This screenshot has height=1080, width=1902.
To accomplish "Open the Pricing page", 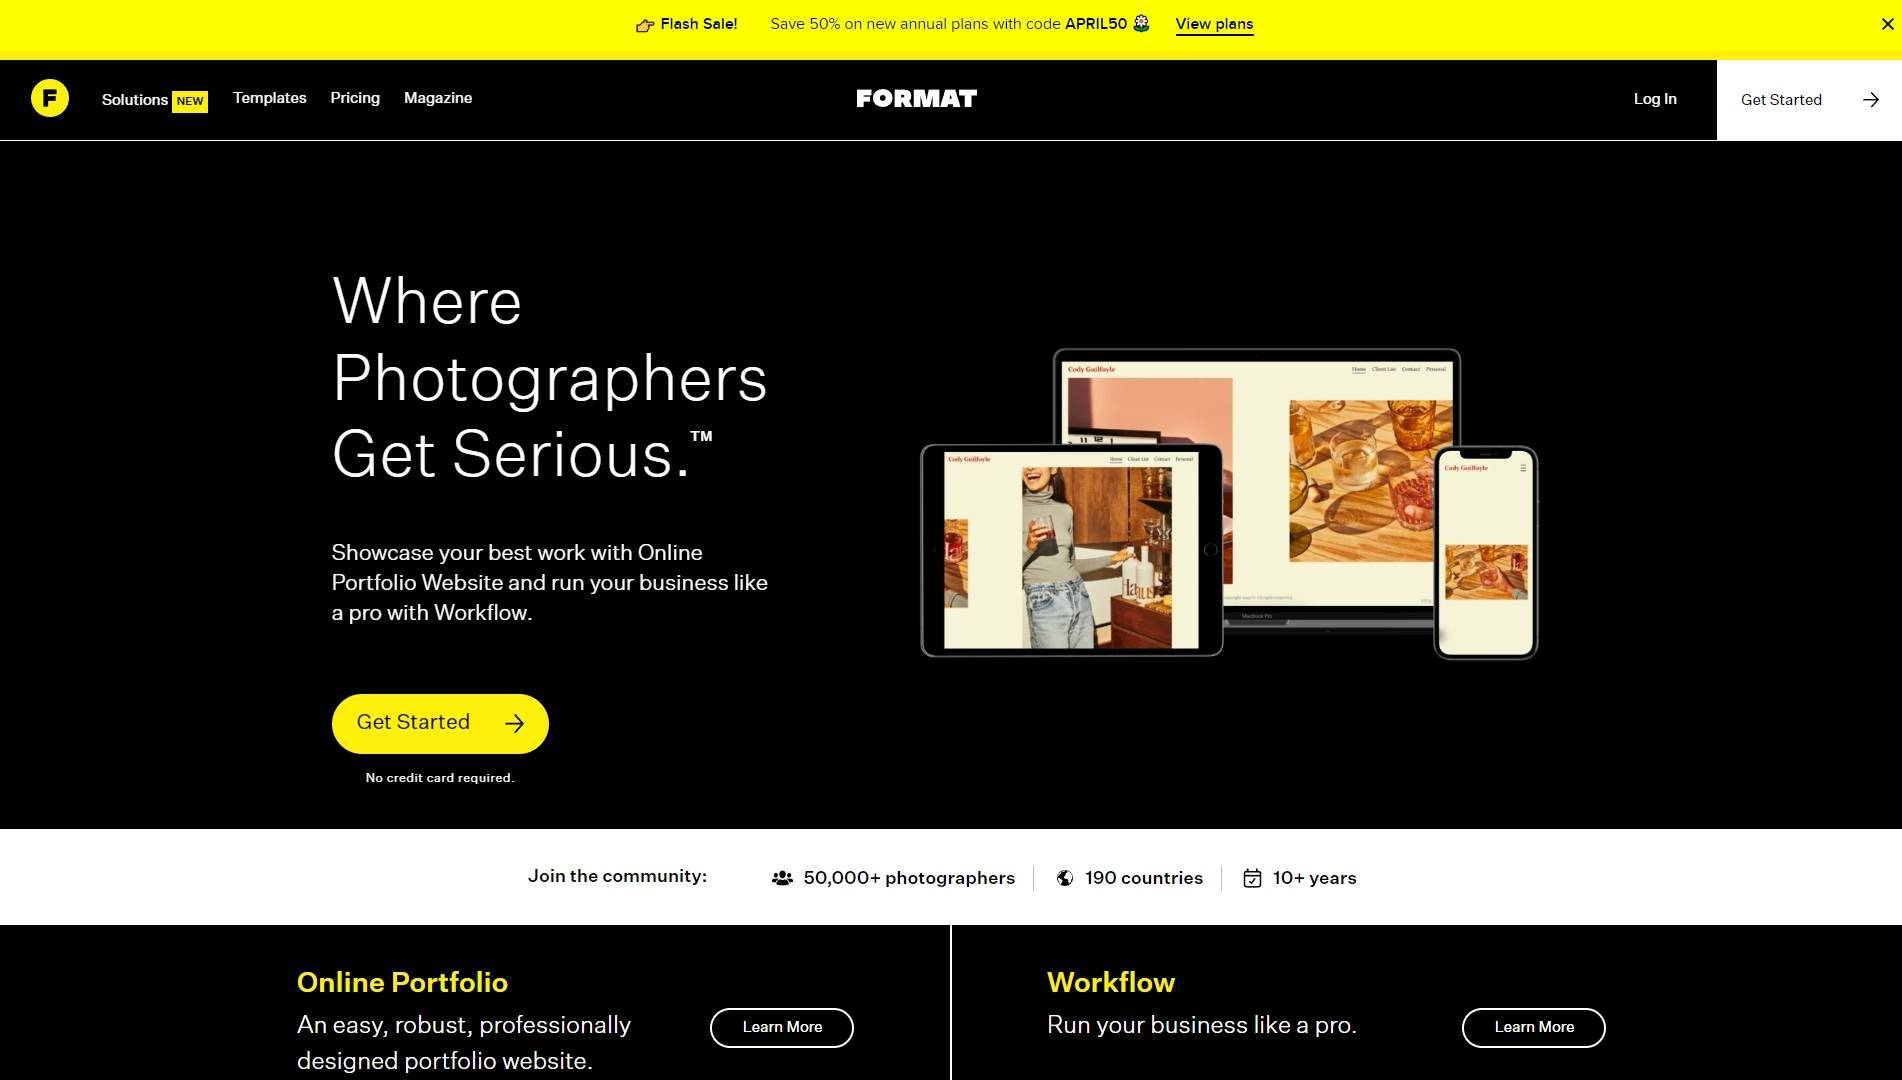I will pos(355,98).
